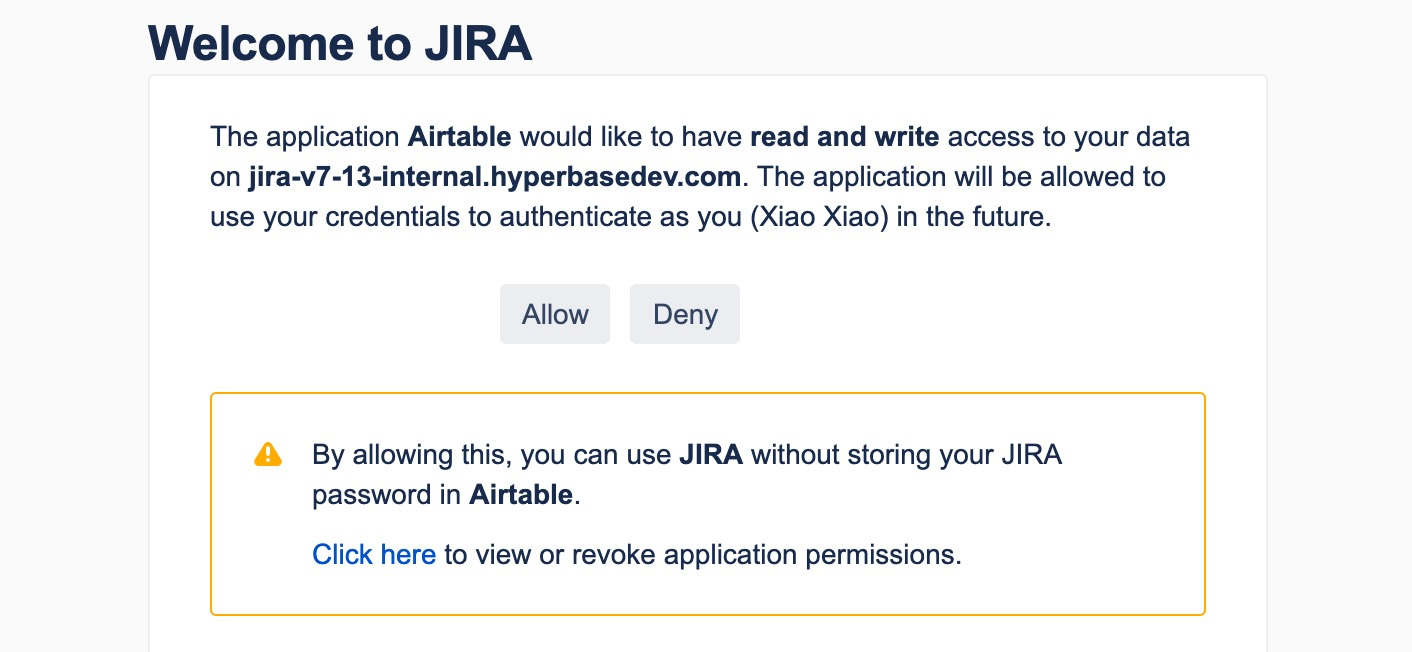The height and width of the screenshot is (652, 1412).
Task: Click the "Welcome to JIRA" heading
Action: click(340, 43)
